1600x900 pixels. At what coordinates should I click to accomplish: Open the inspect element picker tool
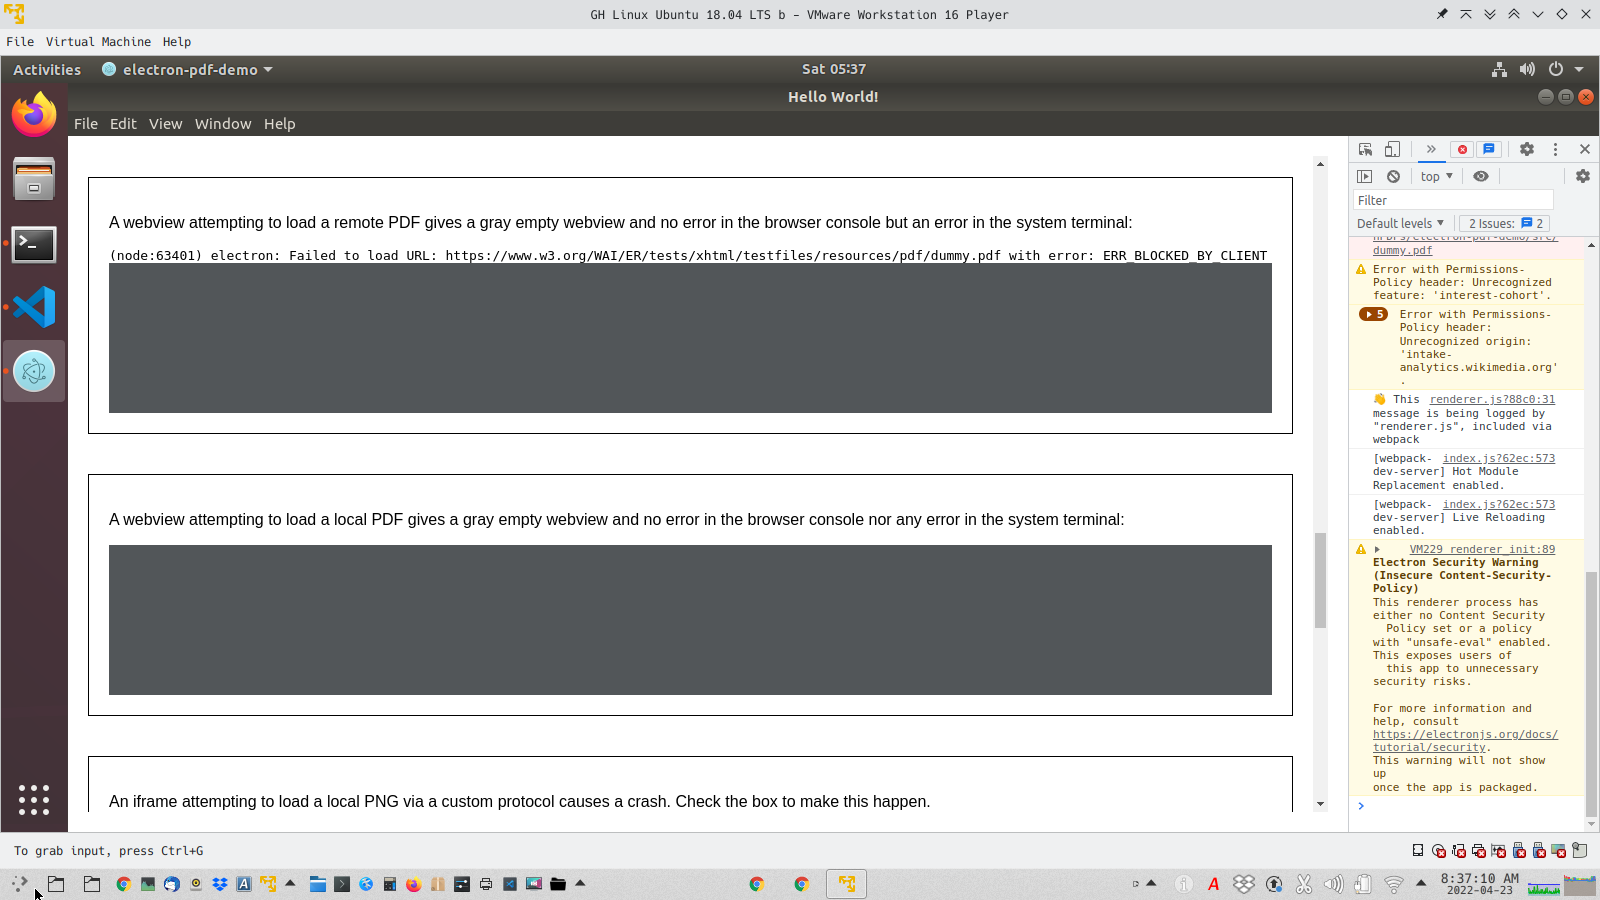1365,149
